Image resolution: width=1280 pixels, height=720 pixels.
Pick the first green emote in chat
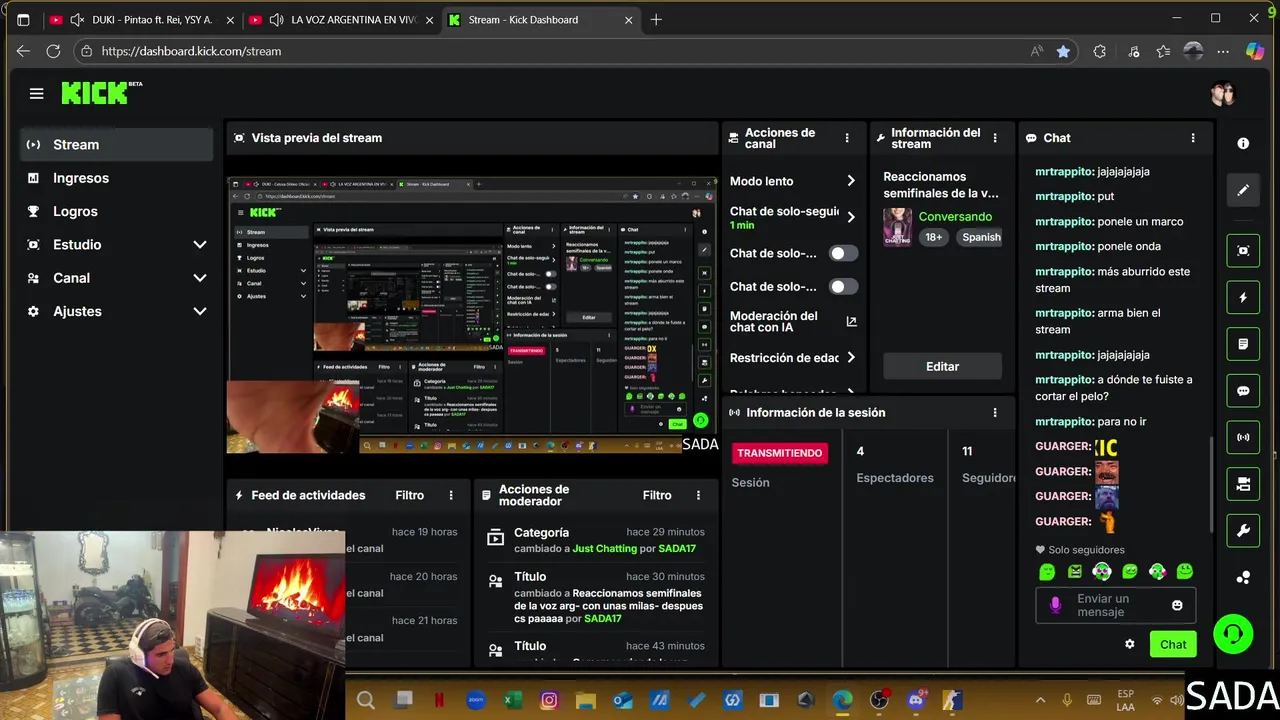click(1047, 572)
